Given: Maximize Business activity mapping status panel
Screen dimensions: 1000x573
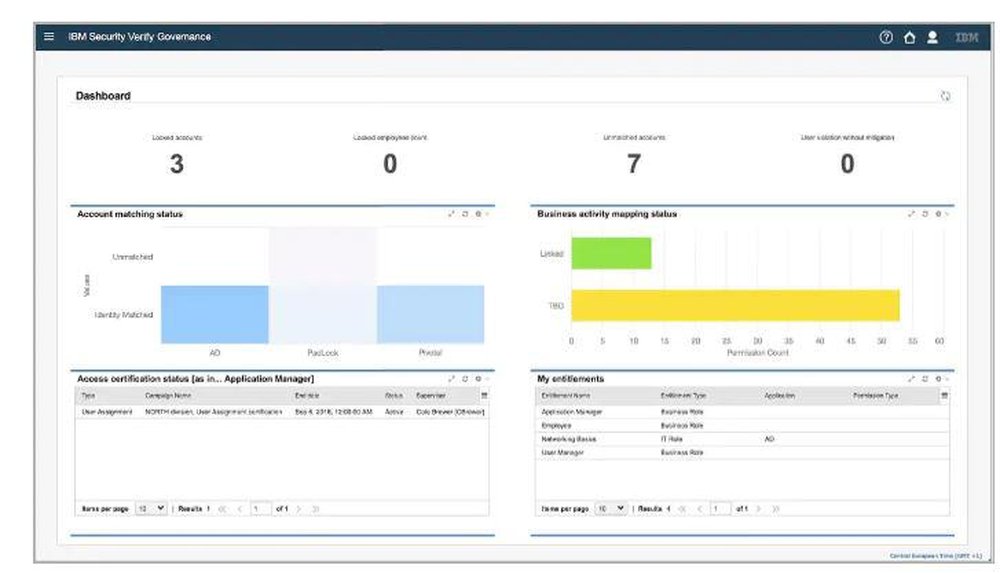Looking at the screenshot, I should 911,214.
